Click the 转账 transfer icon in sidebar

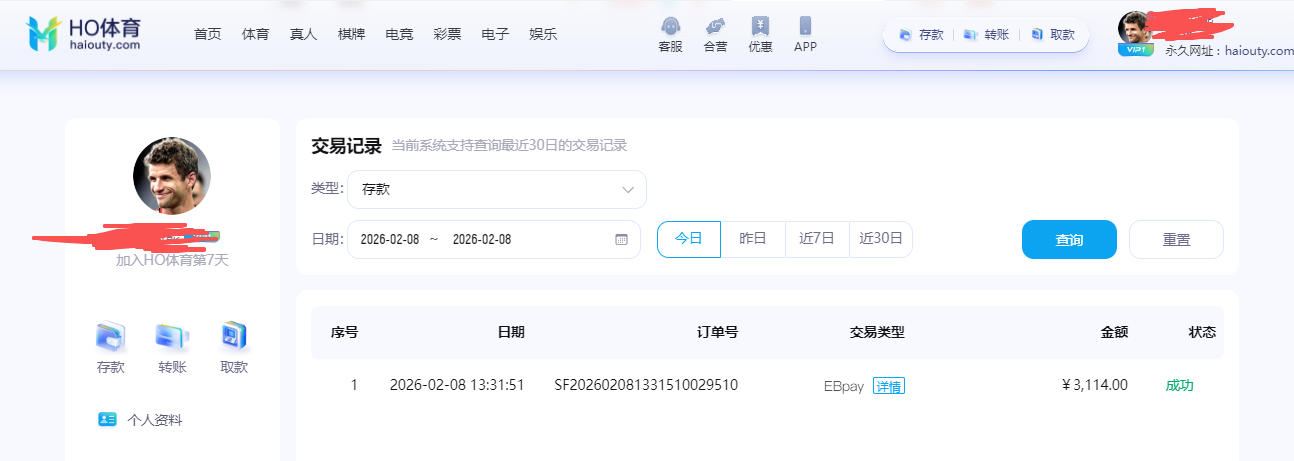coord(172,337)
